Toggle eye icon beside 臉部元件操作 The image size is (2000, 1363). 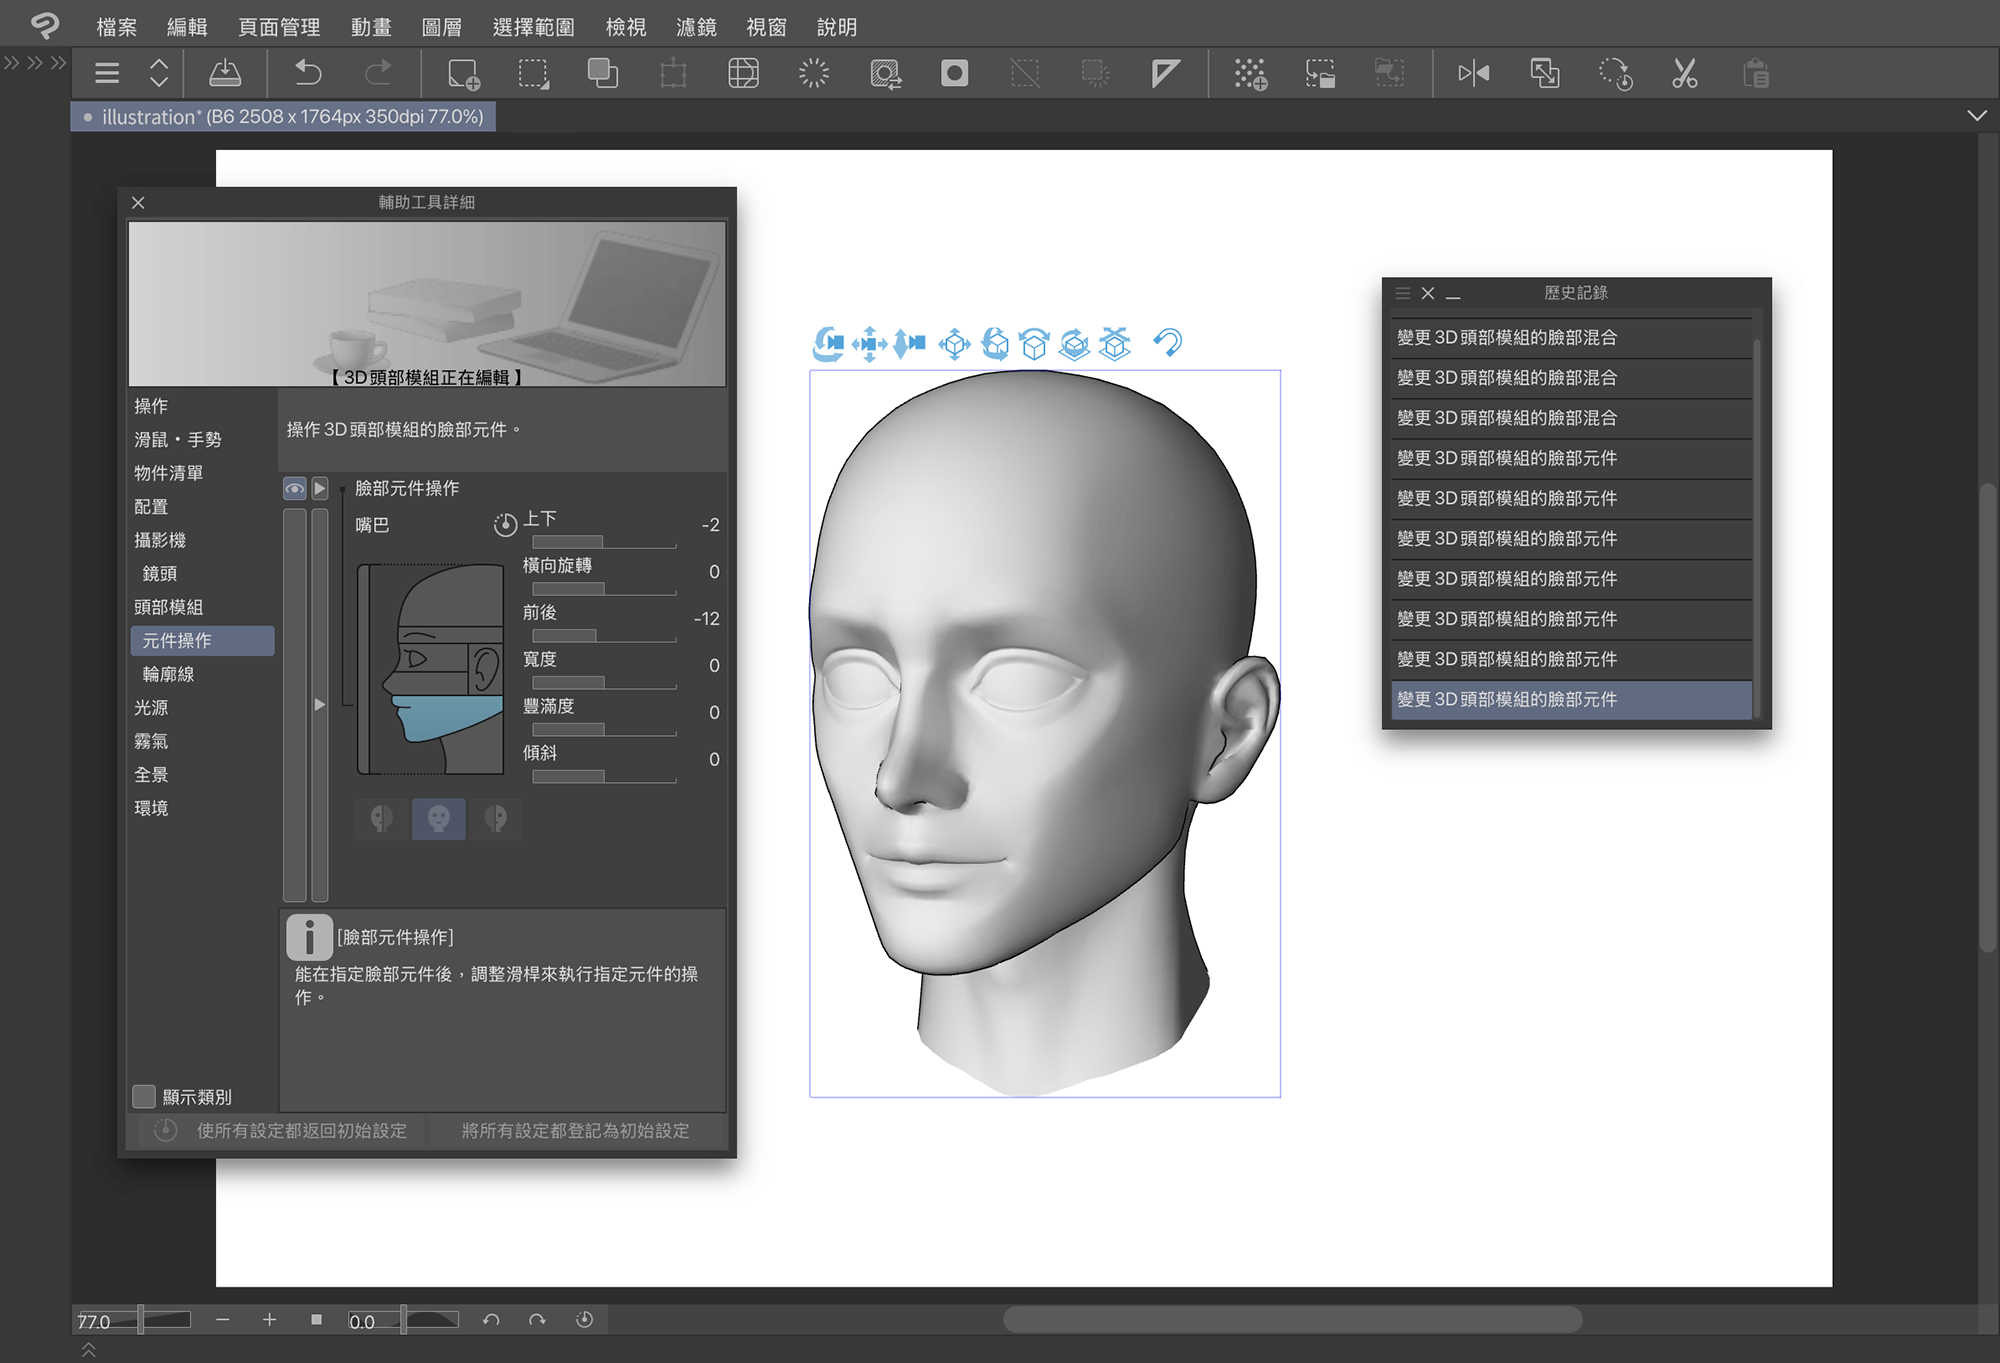tap(294, 488)
